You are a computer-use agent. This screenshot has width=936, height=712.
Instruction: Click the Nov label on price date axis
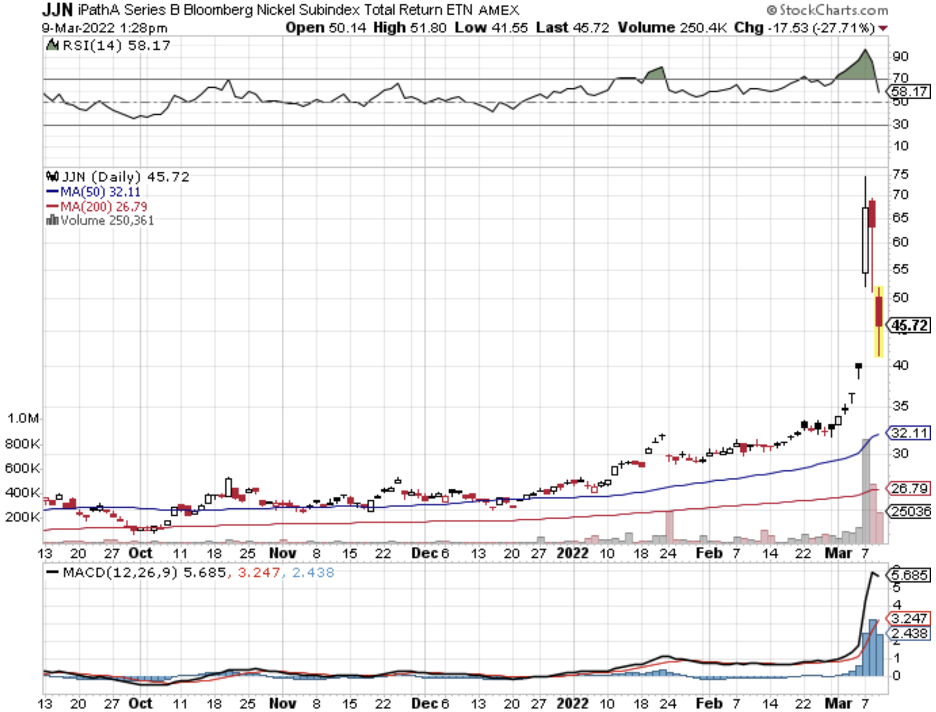282,553
